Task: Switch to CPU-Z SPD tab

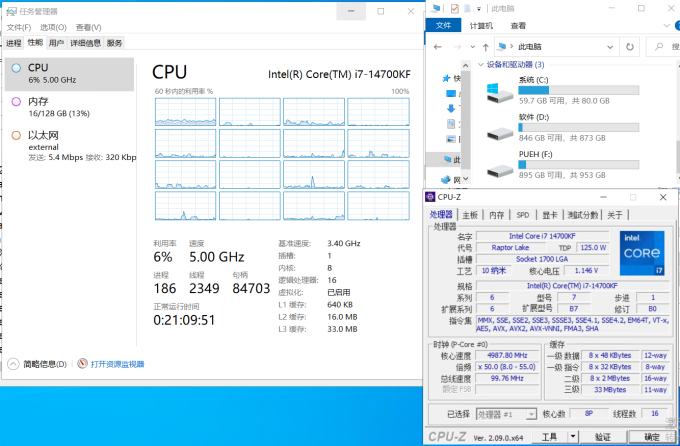Action: pos(523,215)
